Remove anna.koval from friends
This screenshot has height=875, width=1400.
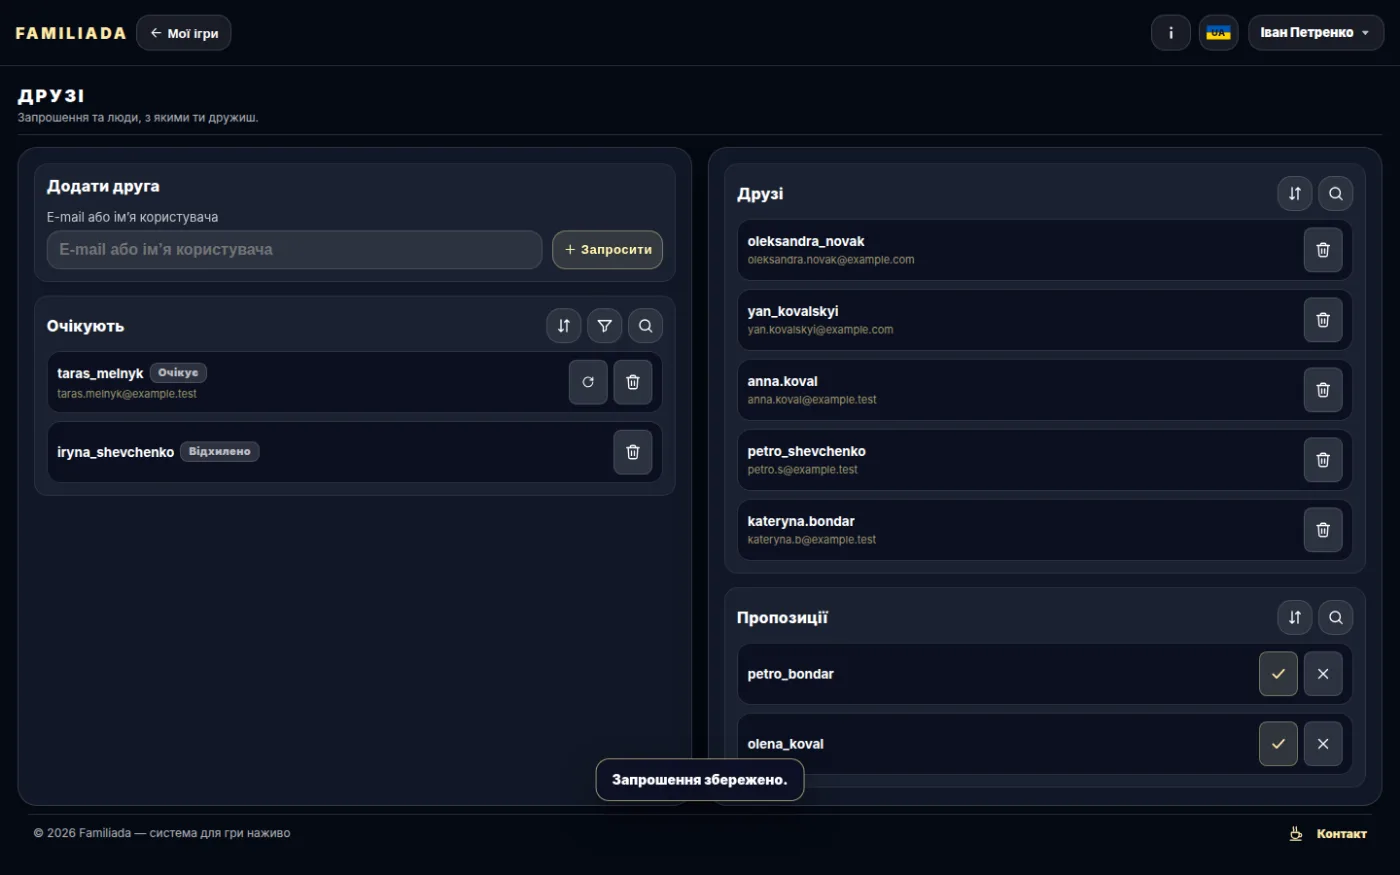[1323, 390]
